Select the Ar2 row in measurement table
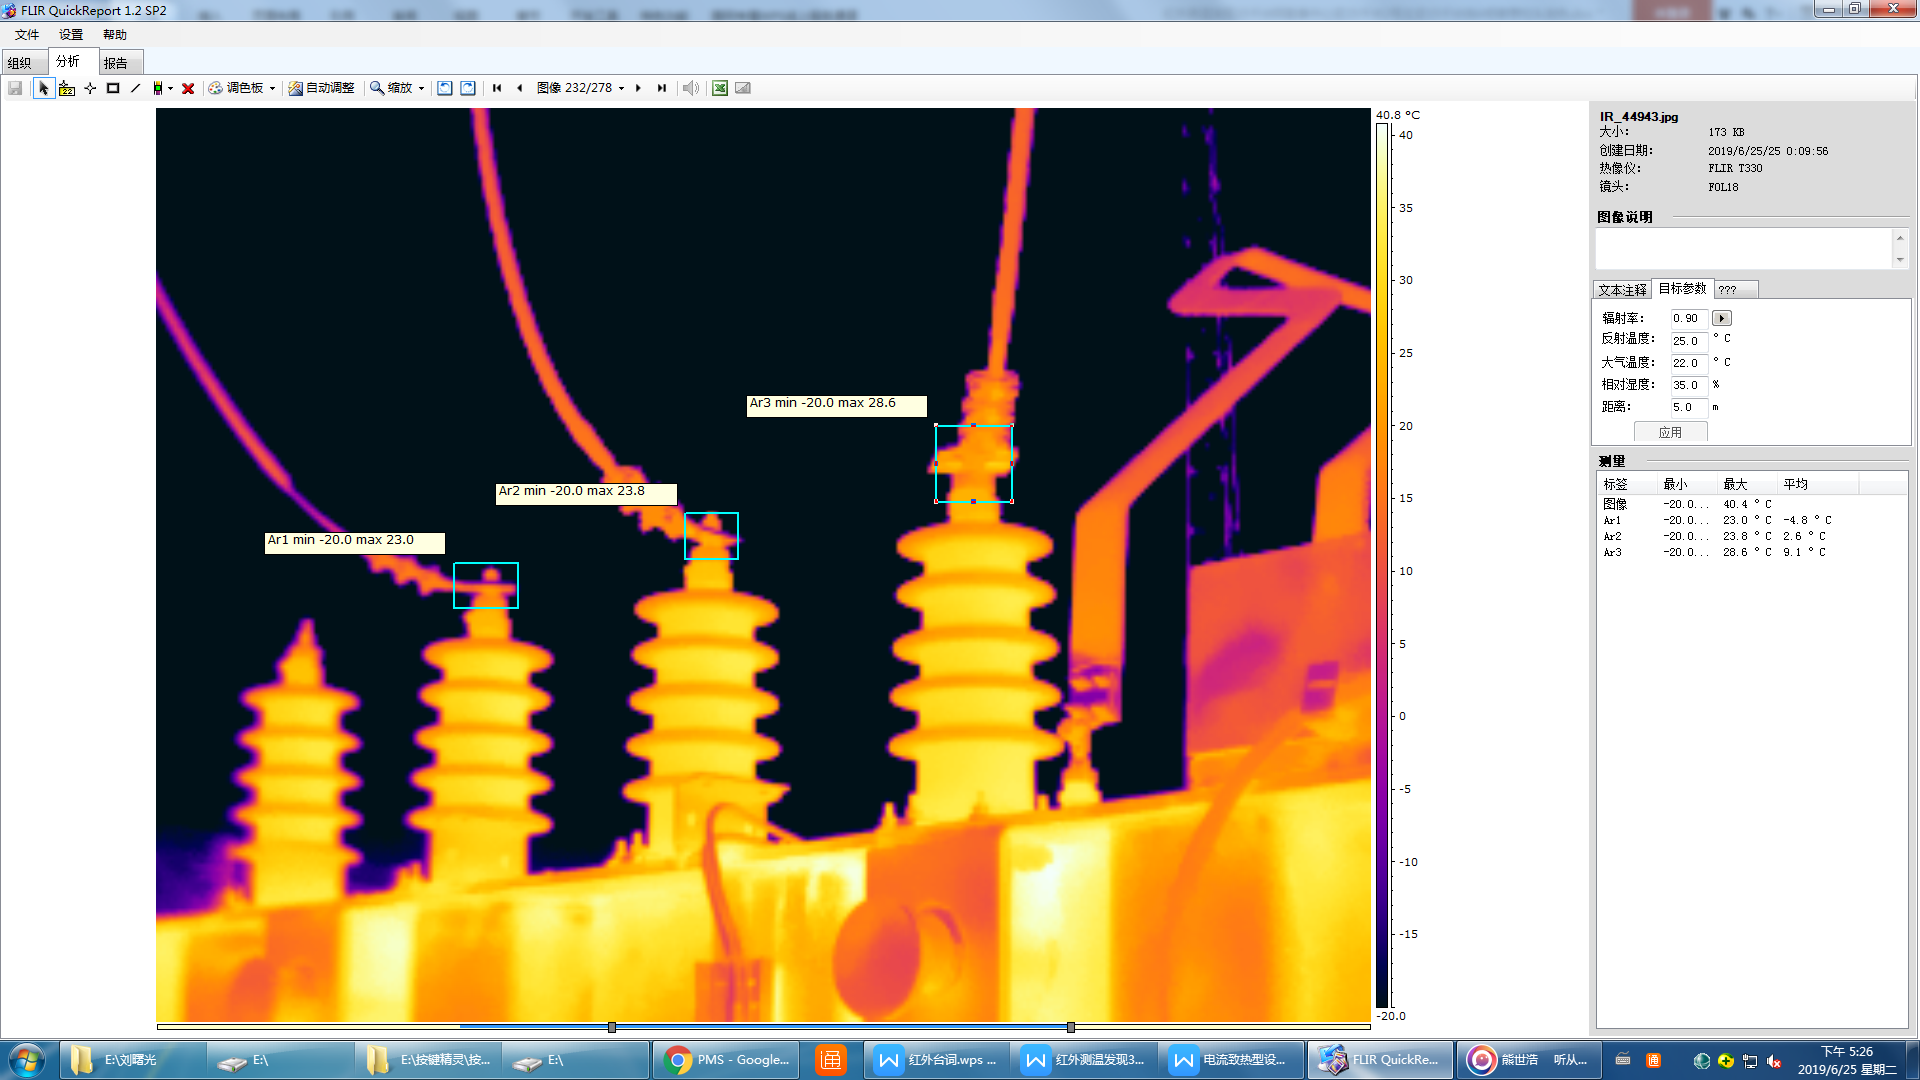Screen dimensions: 1920x1080 point(1752,536)
